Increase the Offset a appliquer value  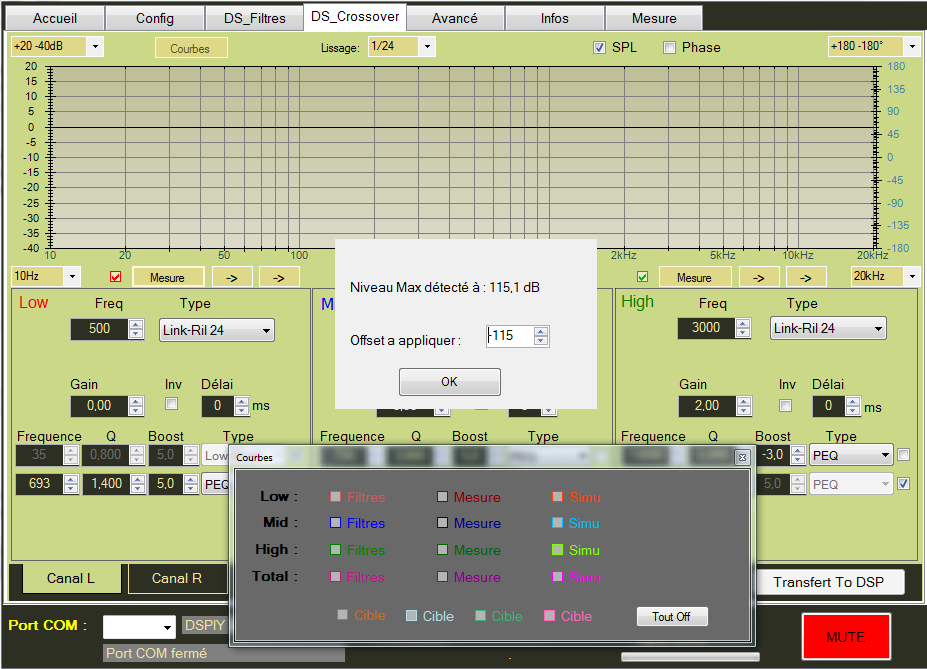541,331
